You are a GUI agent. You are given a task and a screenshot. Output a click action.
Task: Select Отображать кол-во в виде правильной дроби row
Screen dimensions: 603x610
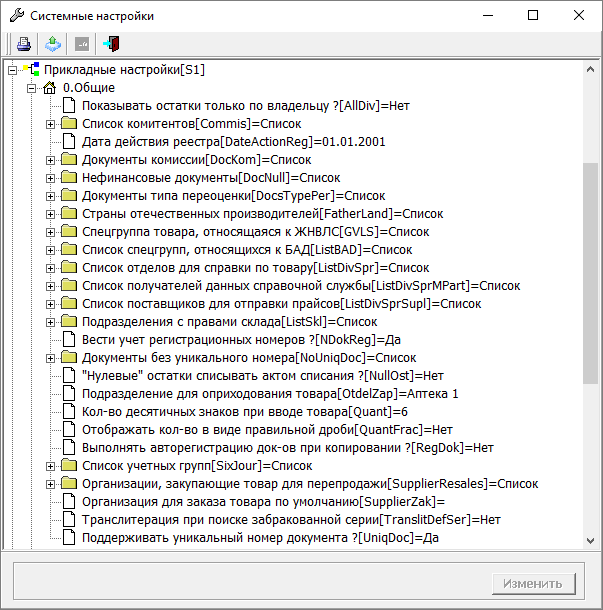[x=267, y=429]
